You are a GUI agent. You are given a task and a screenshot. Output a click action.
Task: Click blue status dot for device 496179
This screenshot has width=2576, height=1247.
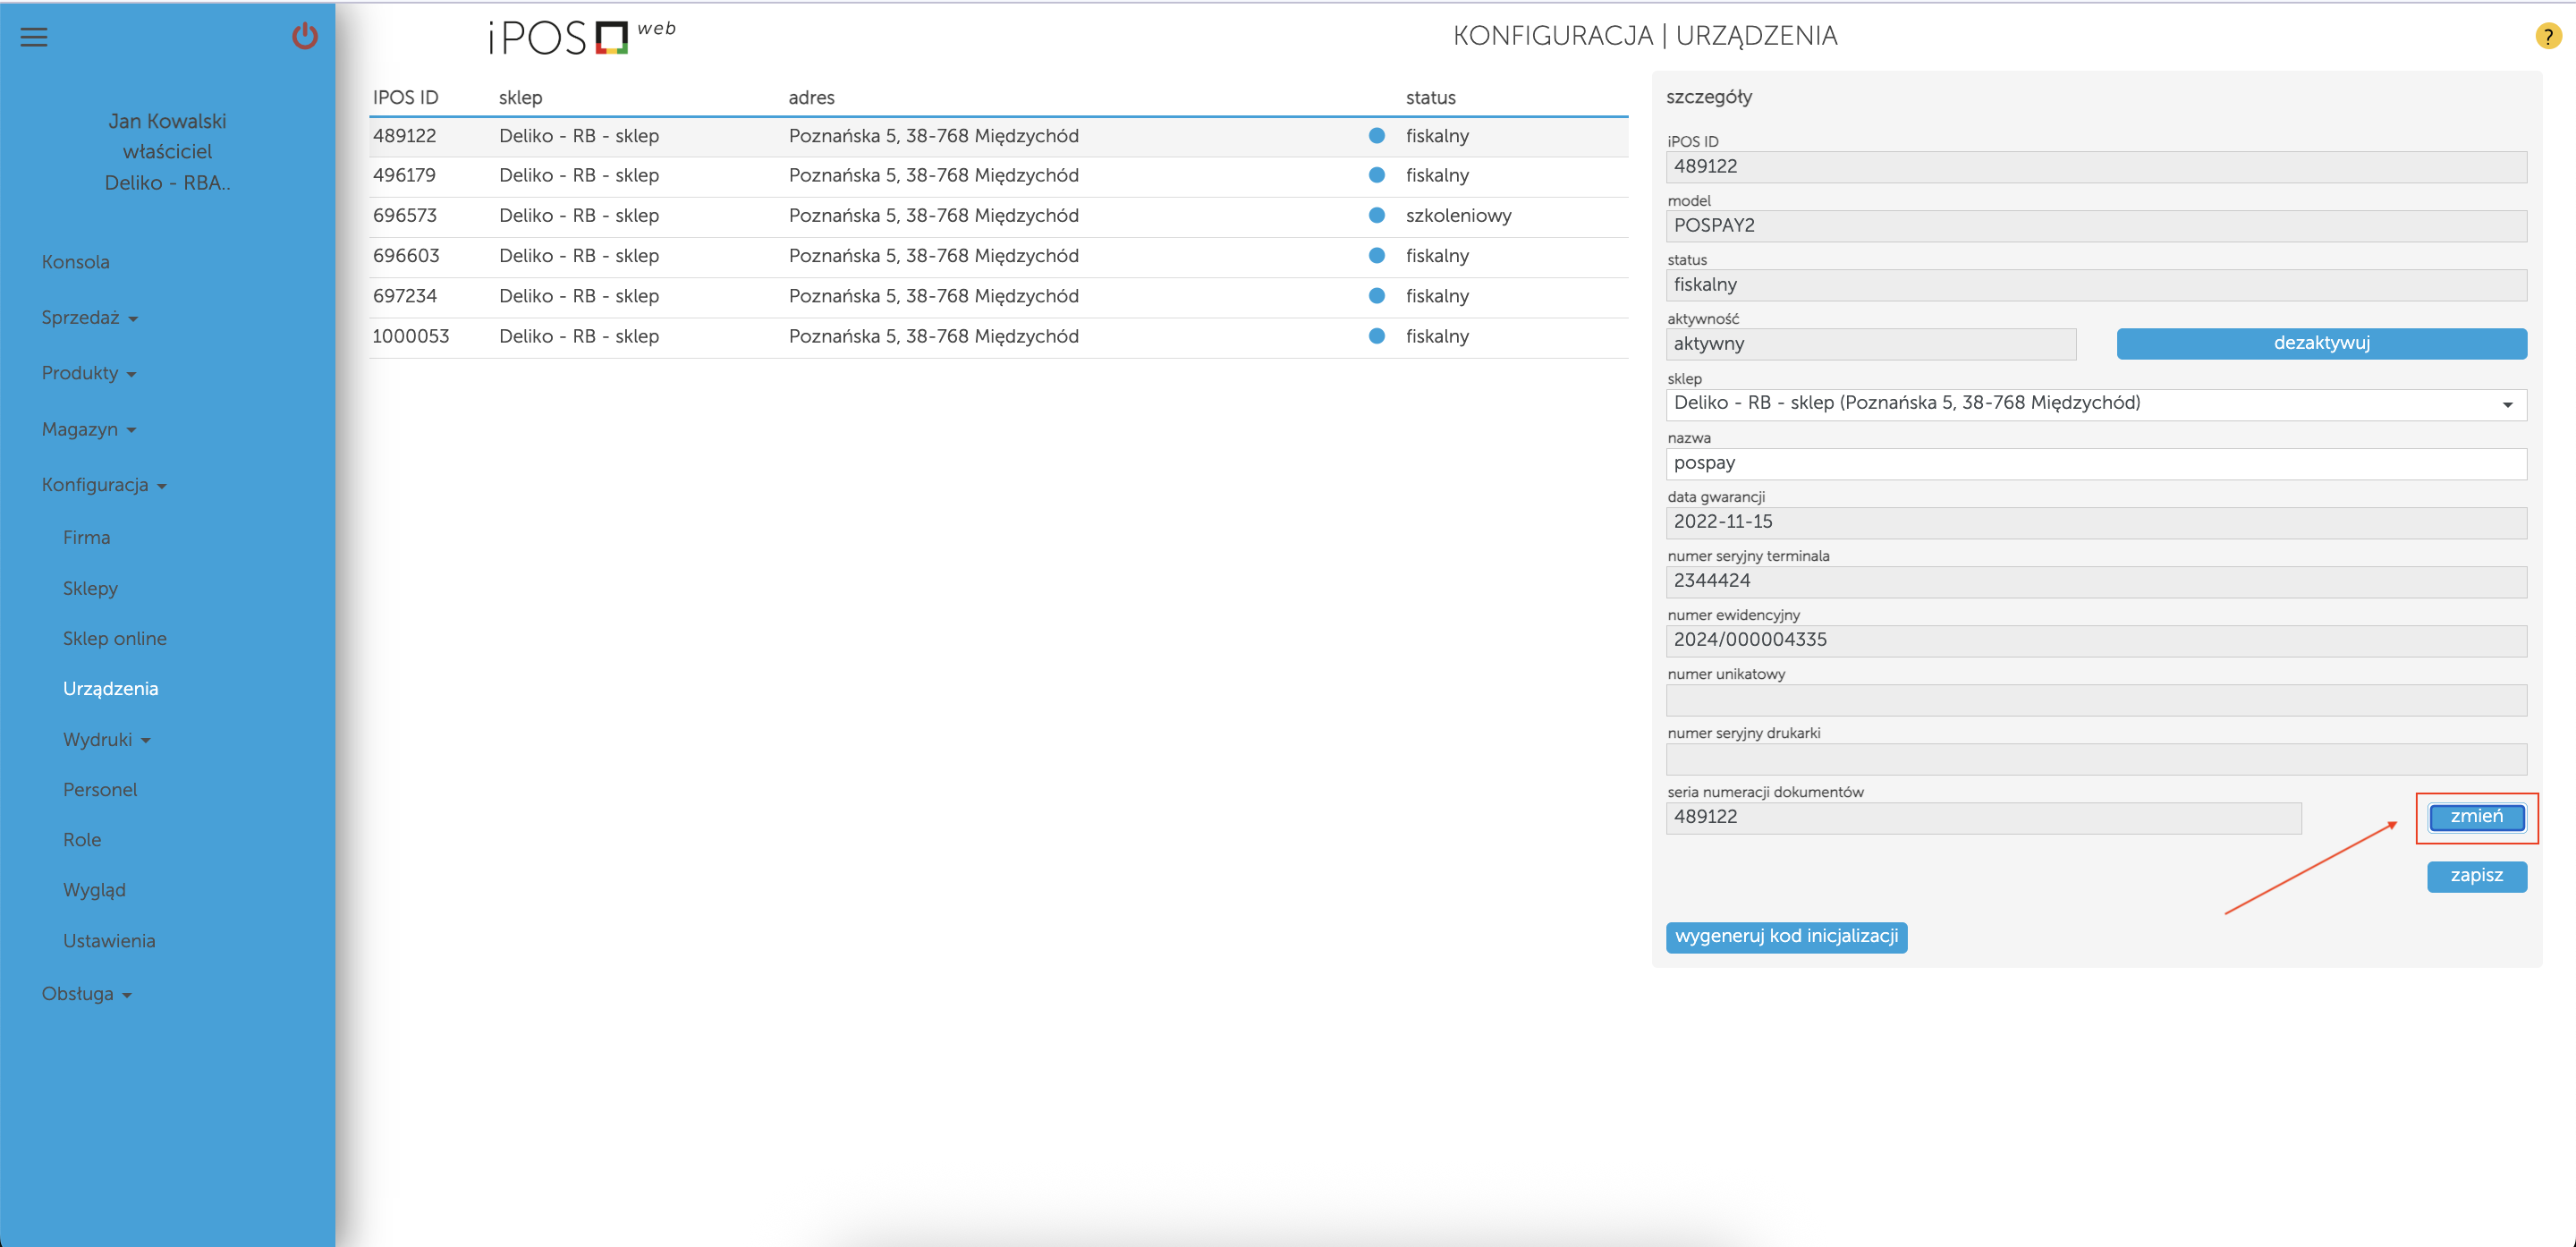point(1377,175)
